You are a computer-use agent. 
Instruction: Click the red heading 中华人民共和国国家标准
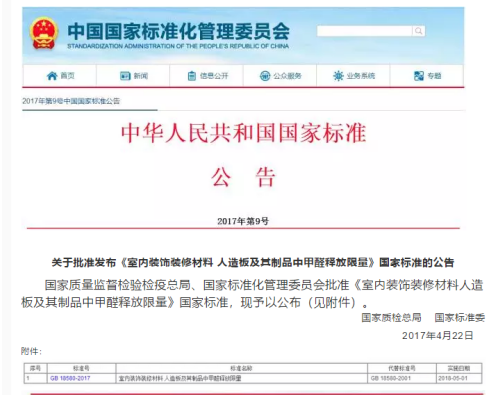(x=243, y=133)
